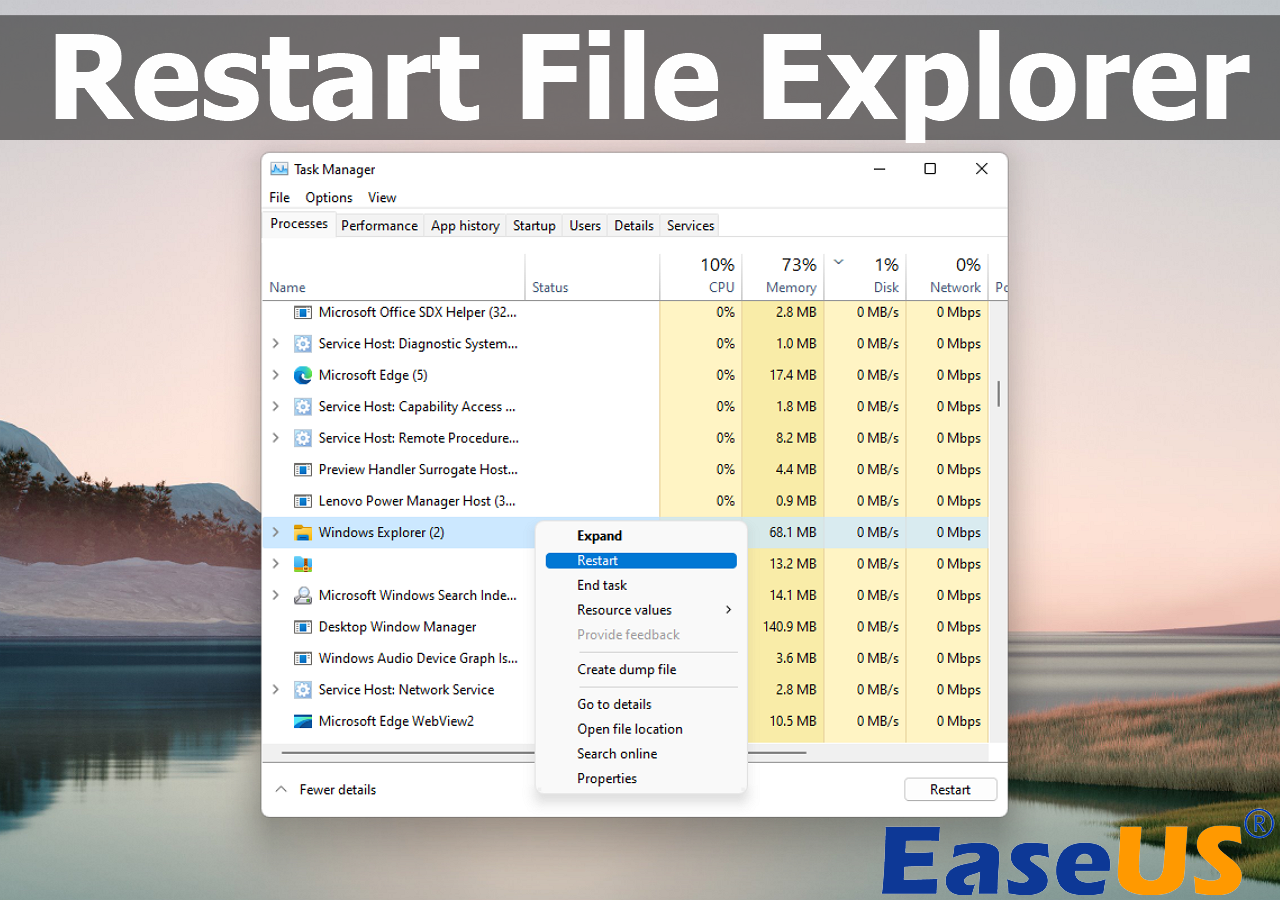Switch to the Services tab
Image resolution: width=1280 pixels, height=900 pixels.
click(x=691, y=226)
